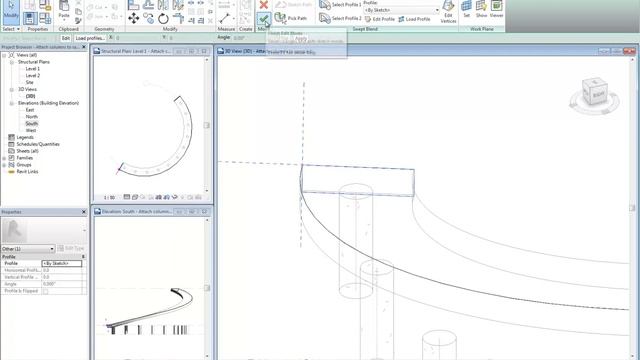Open the Profile By Sketch dropdown in the ribbon
Viewport: 640px width, 360px height.
(x=402, y=10)
